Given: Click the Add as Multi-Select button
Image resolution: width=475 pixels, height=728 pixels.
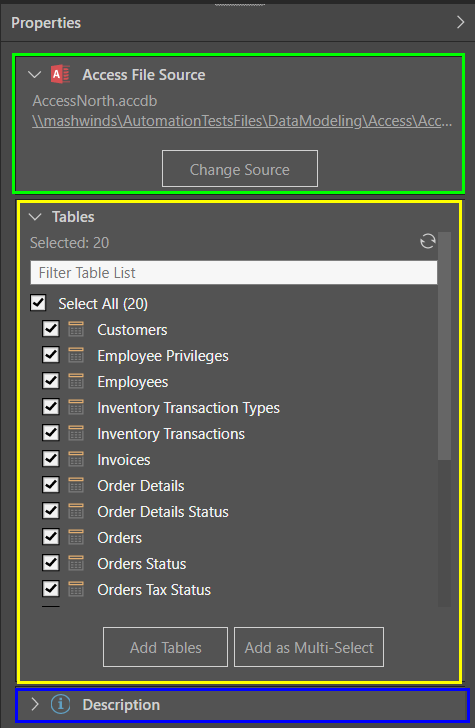Looking at the screenshot, I should (x=309, y=647).
